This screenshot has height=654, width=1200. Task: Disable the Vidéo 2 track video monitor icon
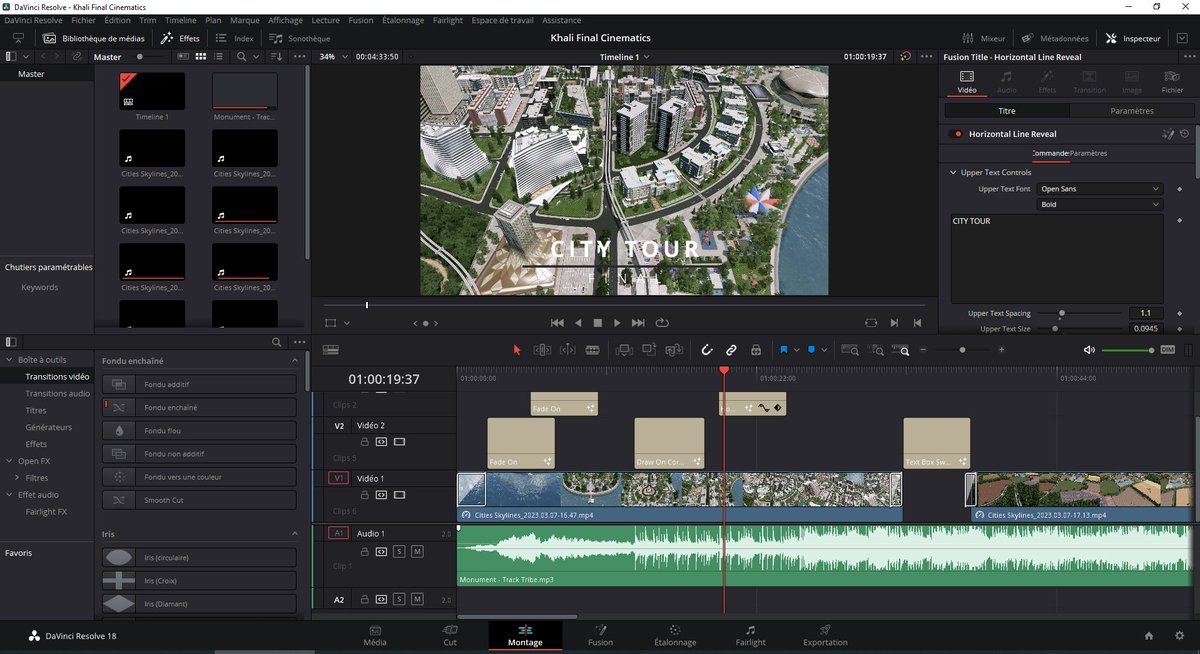coord(399,442)
